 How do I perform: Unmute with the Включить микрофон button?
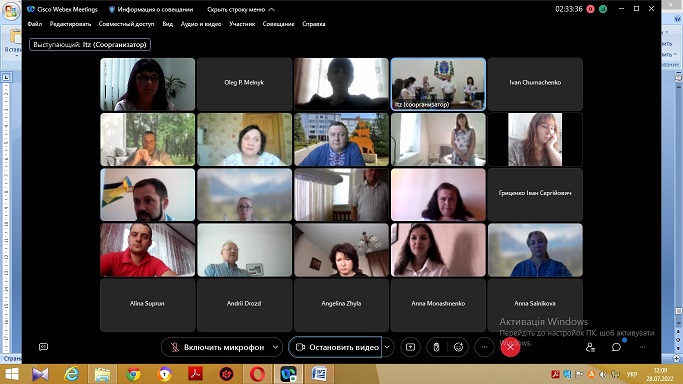pos(218,347)
